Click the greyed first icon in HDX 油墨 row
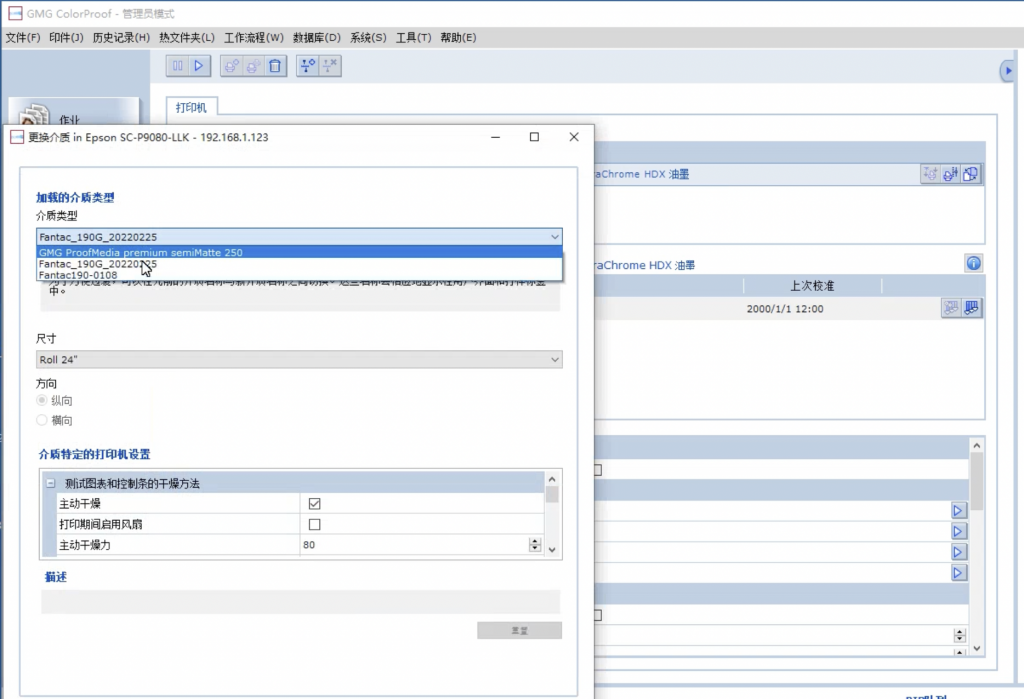This screenshot has height=699, width=1024. 930,174
